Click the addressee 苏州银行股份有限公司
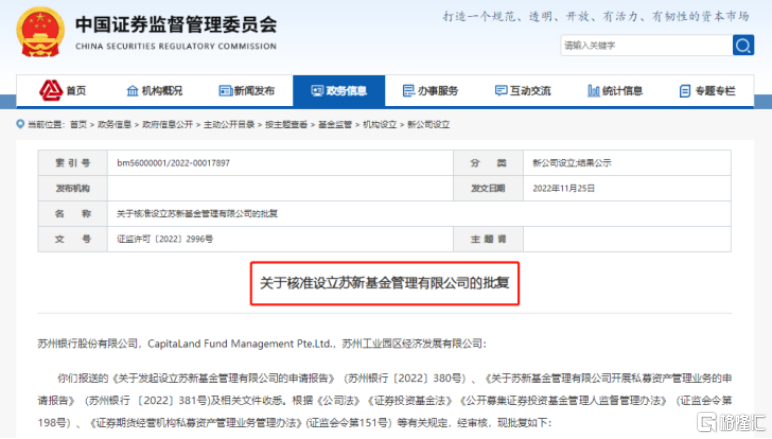 click(88, 344)
